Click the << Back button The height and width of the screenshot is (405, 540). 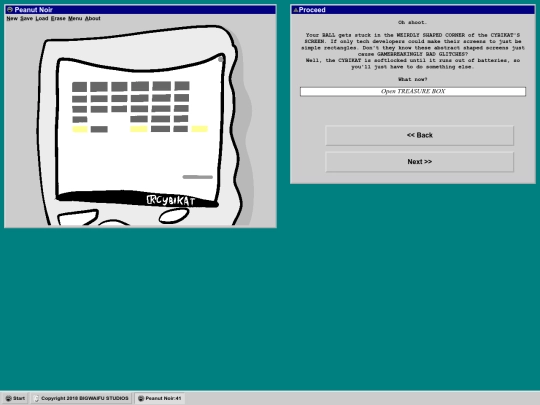click(419, 135)
